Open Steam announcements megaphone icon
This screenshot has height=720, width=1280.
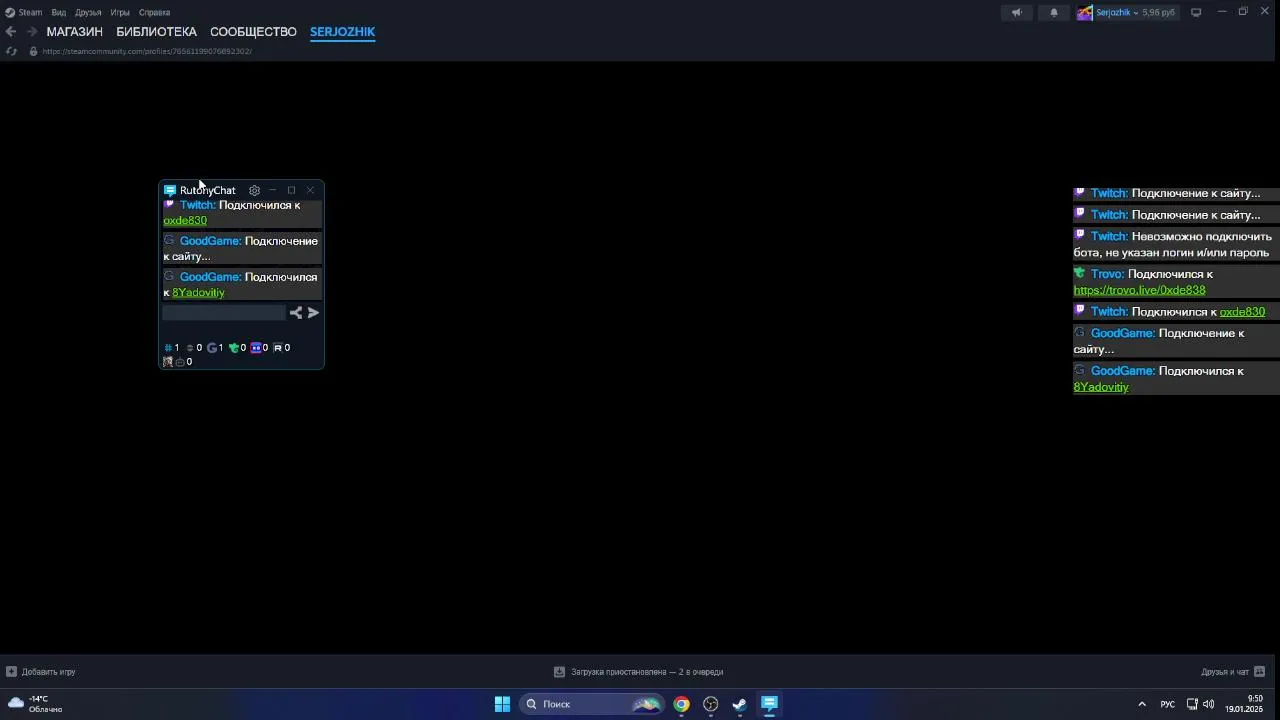(1016, 13)
